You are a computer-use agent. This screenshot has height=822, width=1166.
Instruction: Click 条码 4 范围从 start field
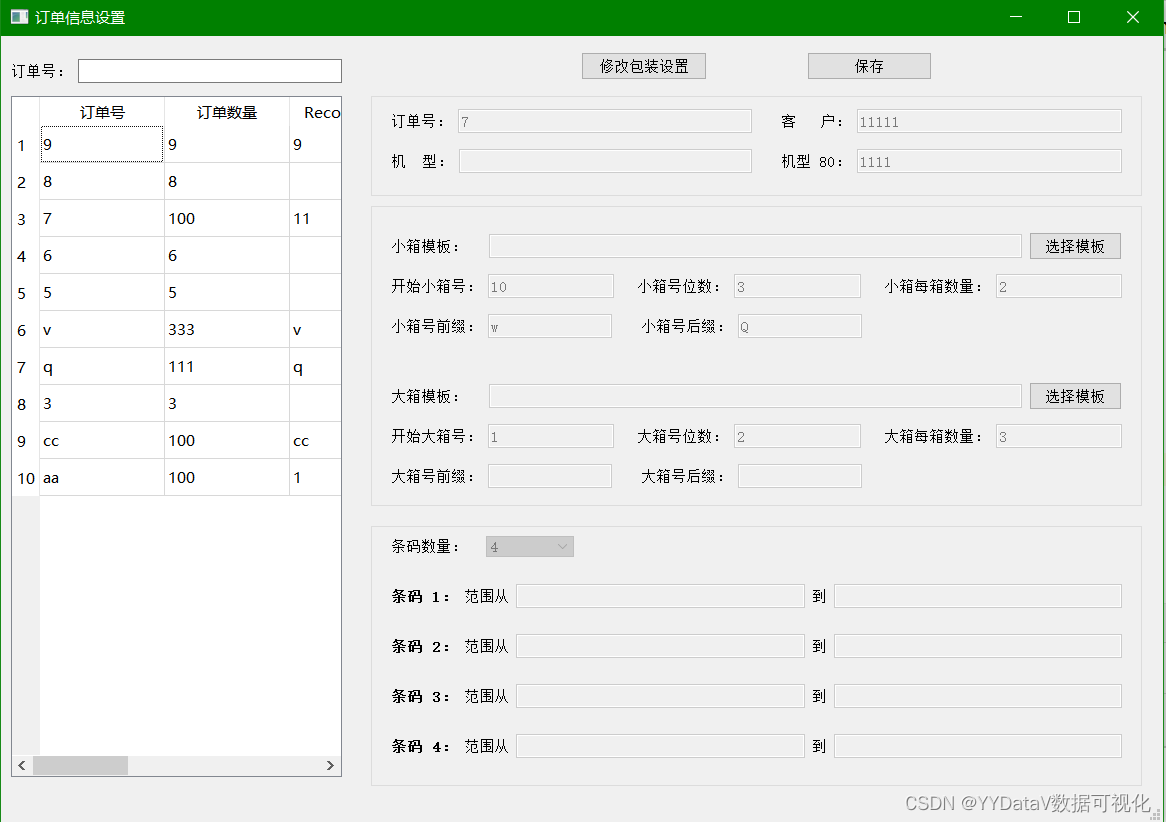(x=660, y=746)
